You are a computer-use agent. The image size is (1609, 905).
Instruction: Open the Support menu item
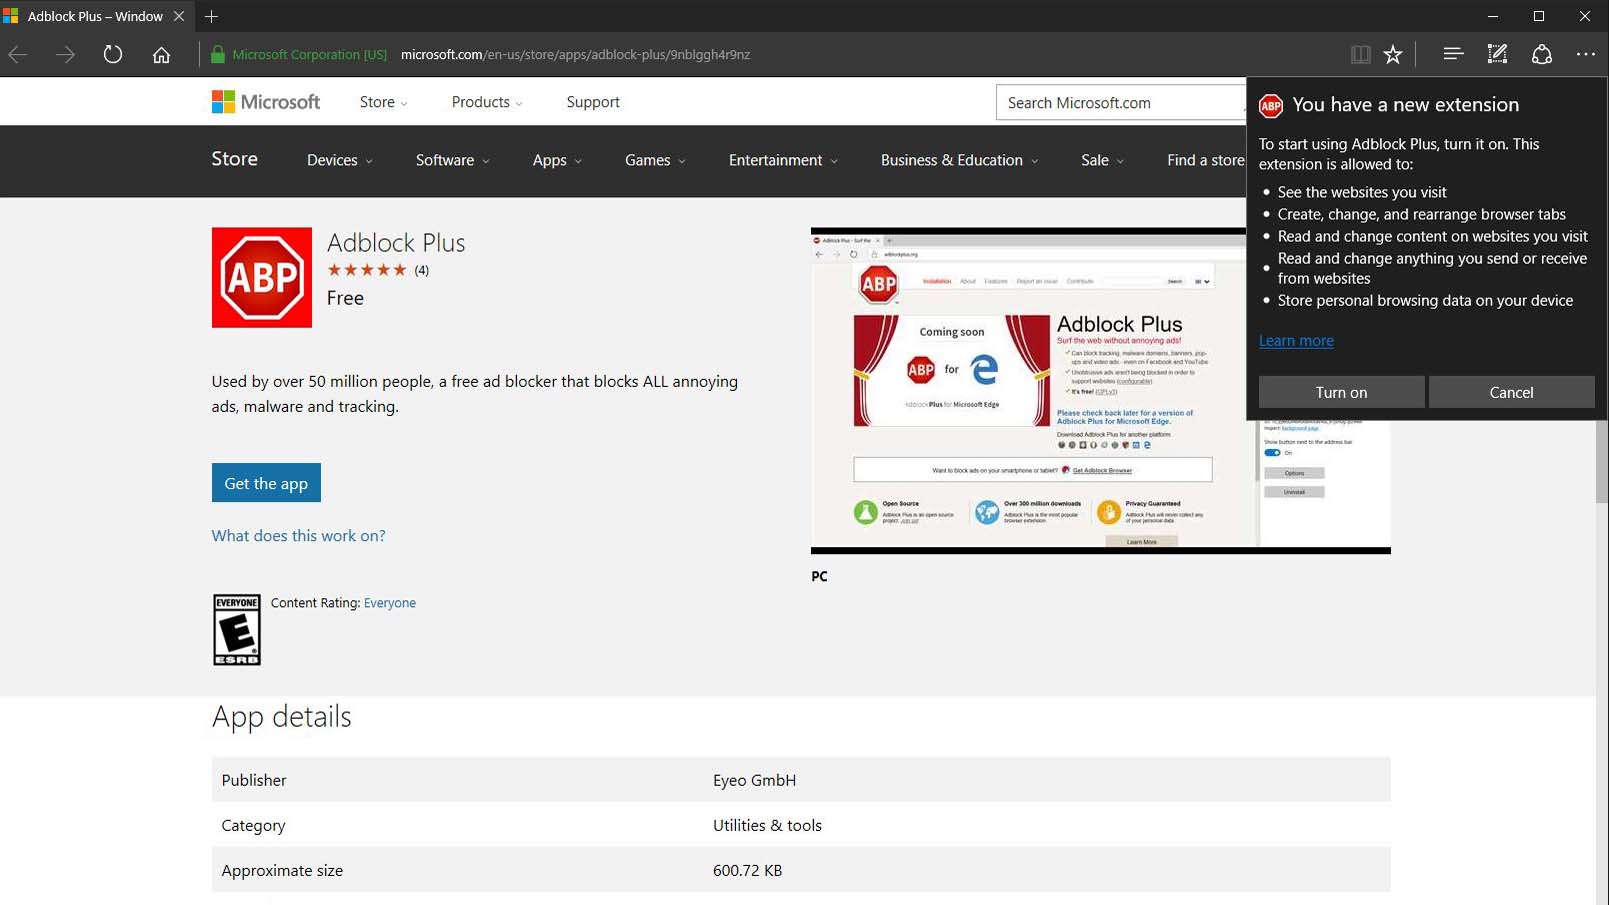point(592,101)
